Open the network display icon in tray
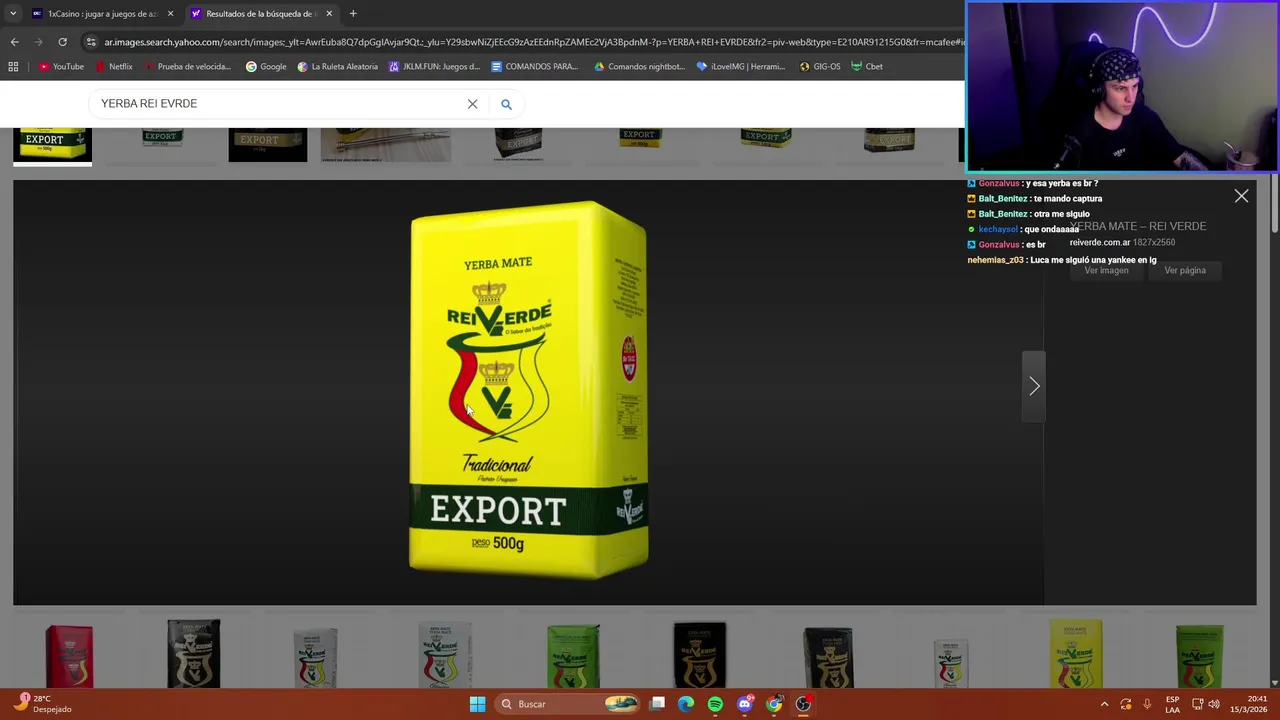 [1197, 704]
